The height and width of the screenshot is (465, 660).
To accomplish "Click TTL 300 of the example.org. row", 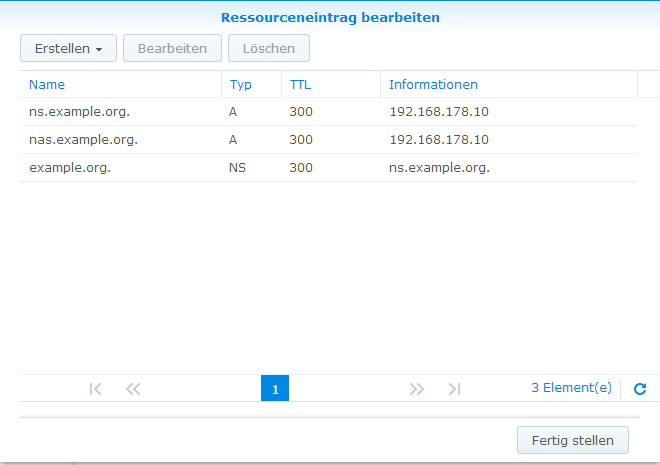I will tap(301, 168).
